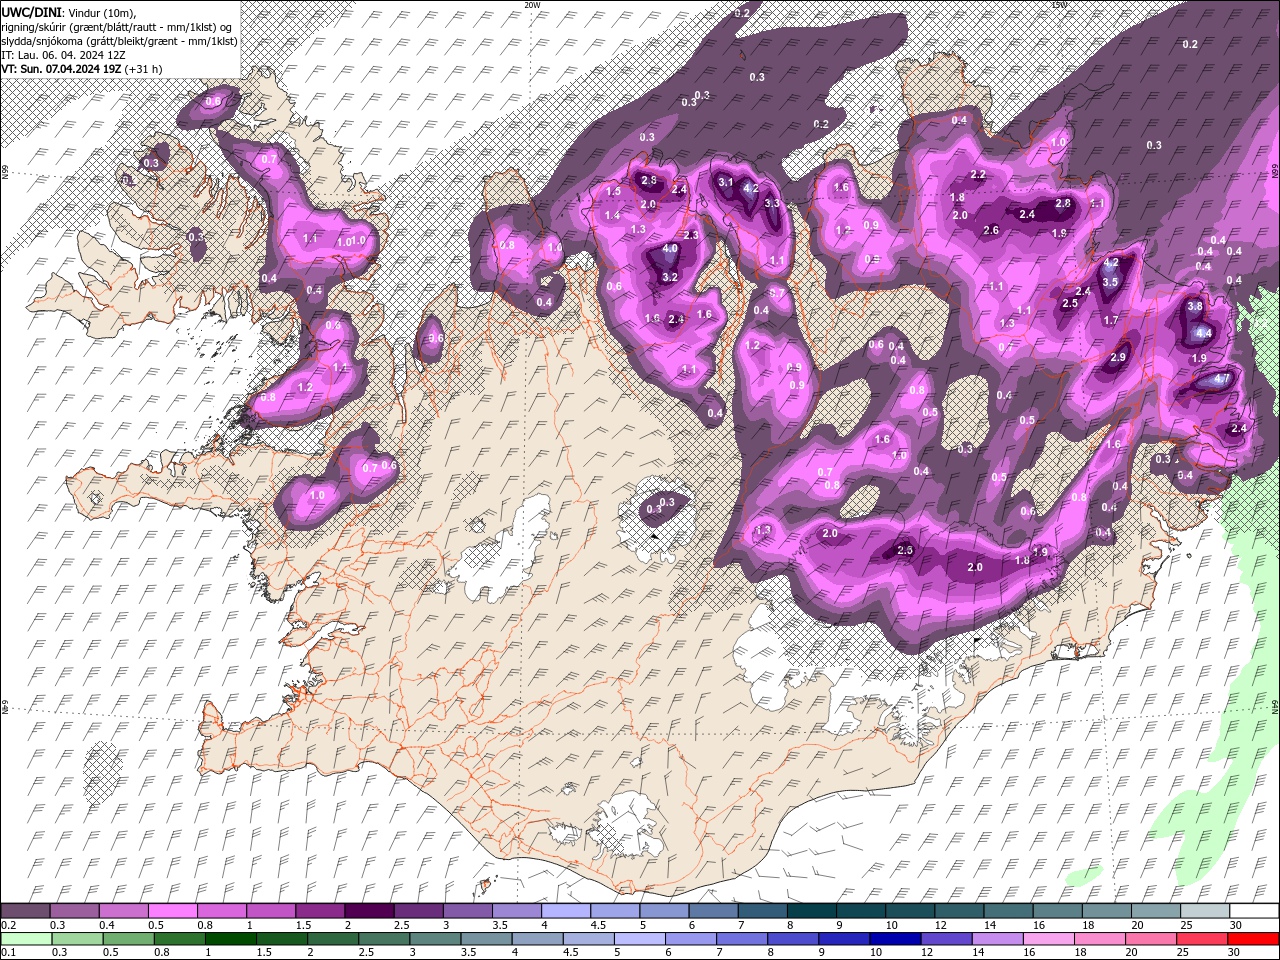Click pink rain scale swatch between 16 and 18
Screen dimensions: 1280x960
click(x=1050, y=938)
